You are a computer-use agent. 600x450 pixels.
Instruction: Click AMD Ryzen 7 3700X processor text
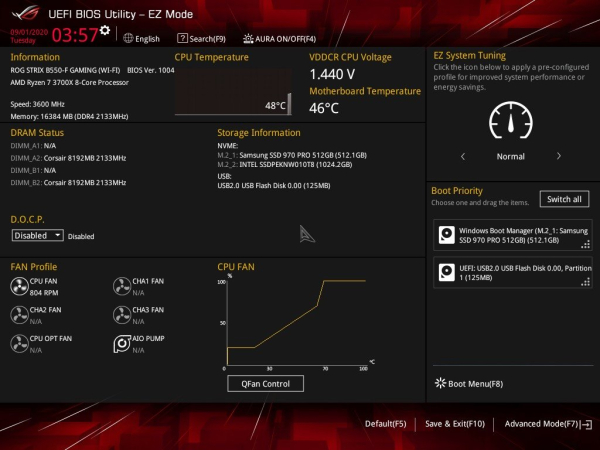(69, 82)
